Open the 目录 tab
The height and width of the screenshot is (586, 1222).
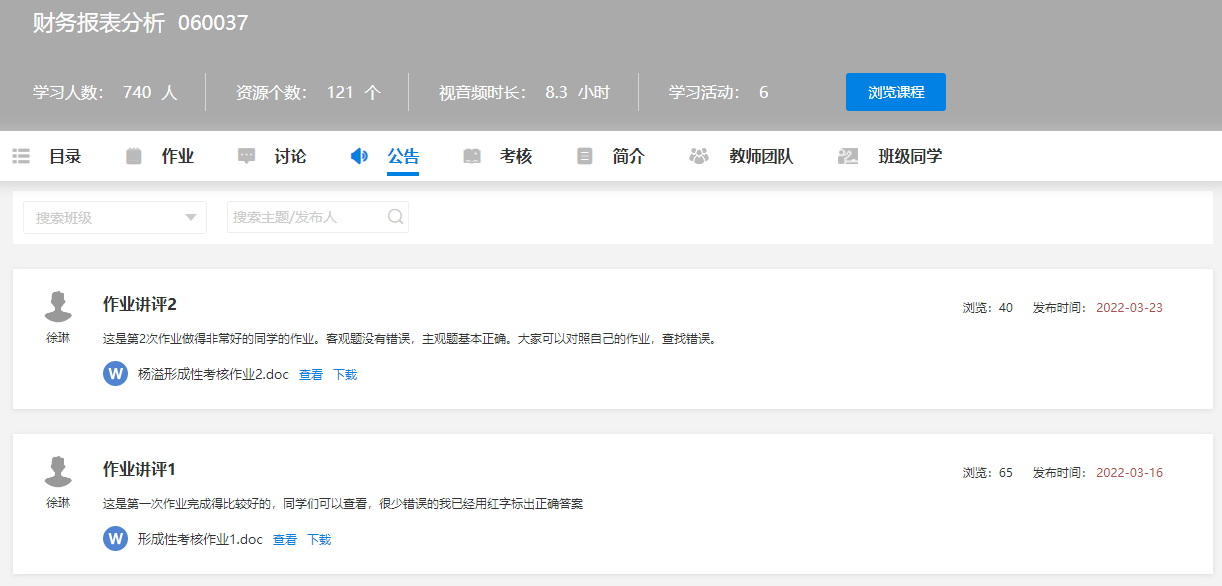65,156
